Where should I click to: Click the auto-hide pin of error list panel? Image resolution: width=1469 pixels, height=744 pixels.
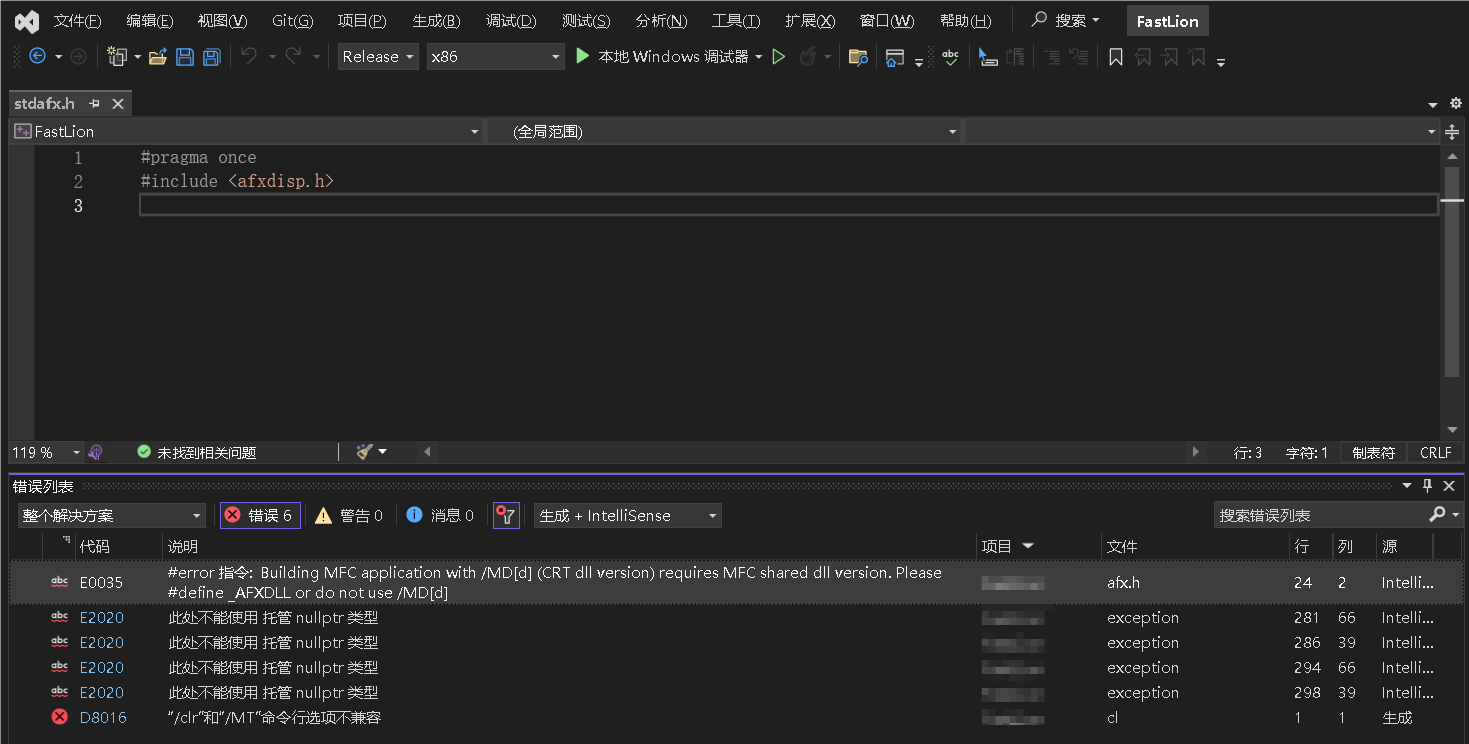pyautogui.click(x=1428, y=486)
